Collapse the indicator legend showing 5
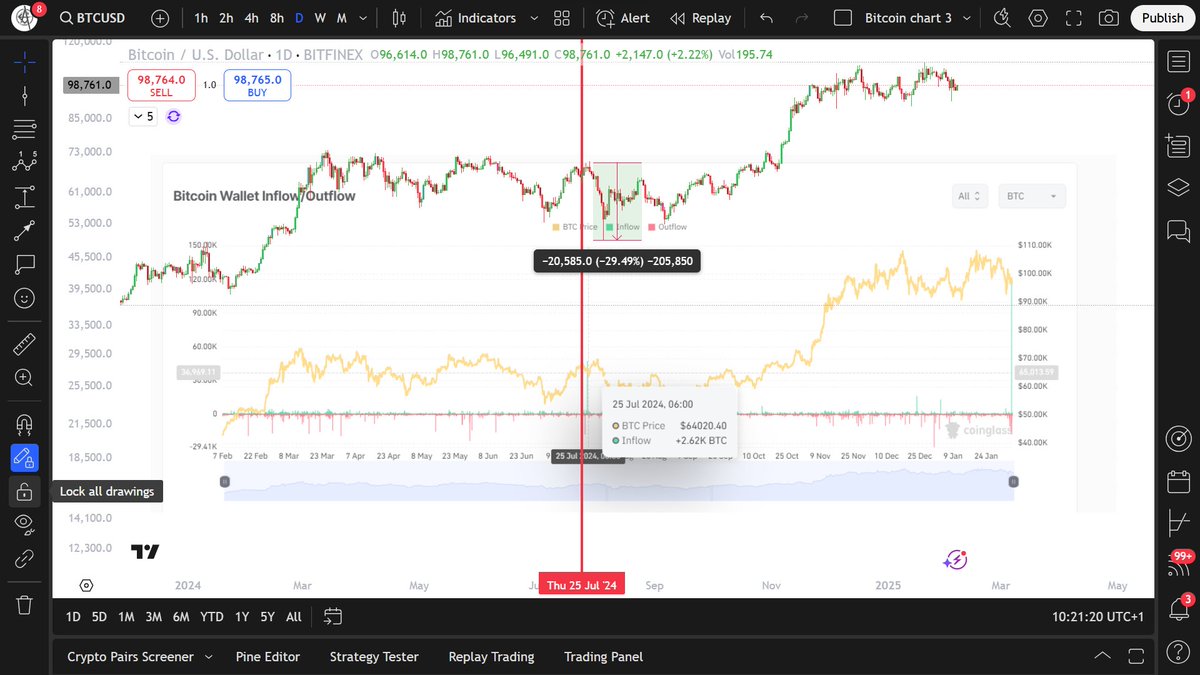This screenshot has height=675, width=1200. click(x=144, y=116)
